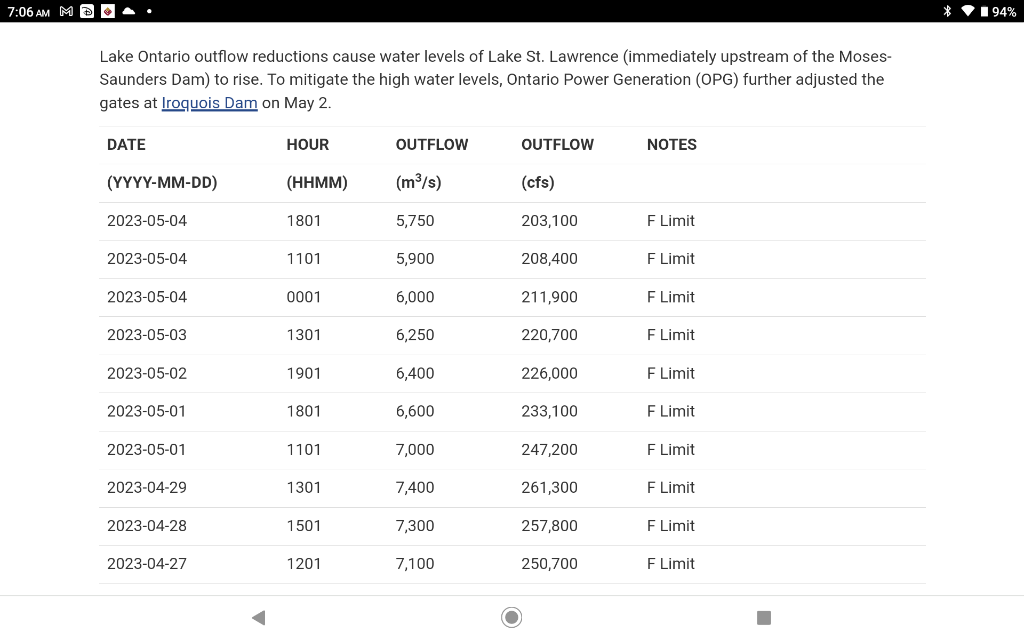Select the 2023-05-03 date cell
Screen dimensions: 1024x640
pos(147,335)
